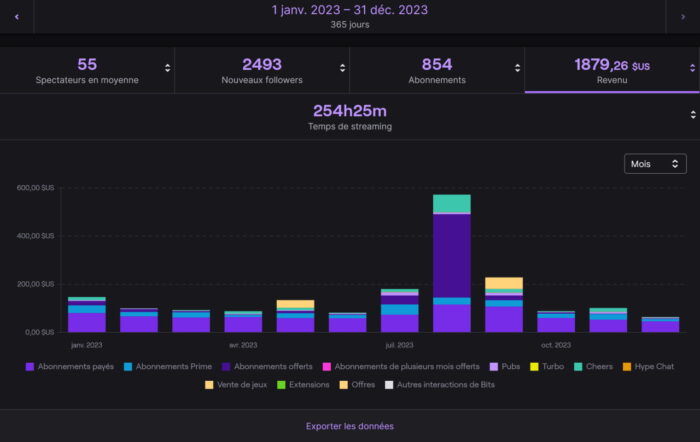Go to previous date range arrow

pos(16,16)
